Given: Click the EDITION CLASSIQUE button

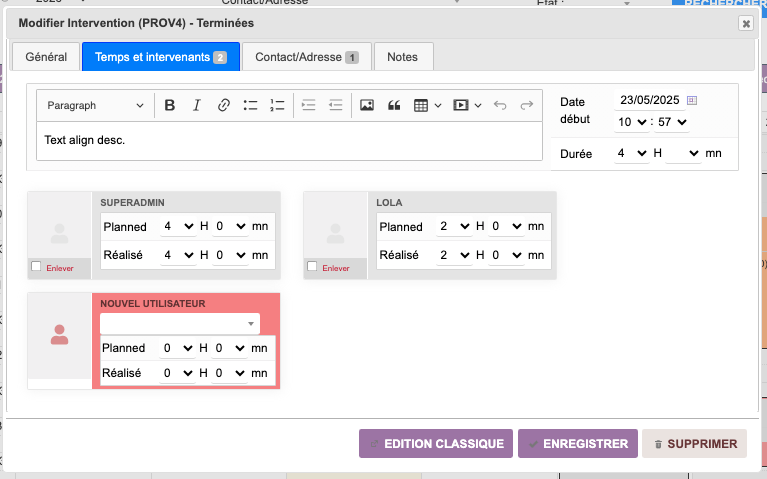Looking at the screenshot, I should coord(436,444).
